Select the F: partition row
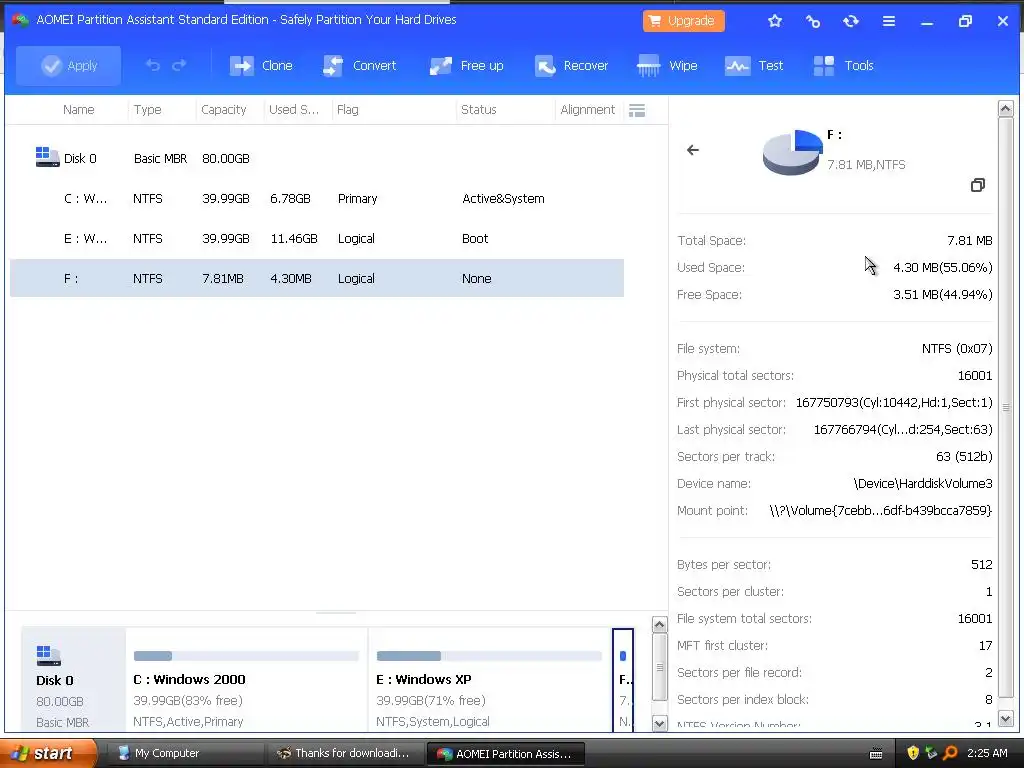Image resolution: width=1024 pixels, height=768 pixels. coord(317,278)
